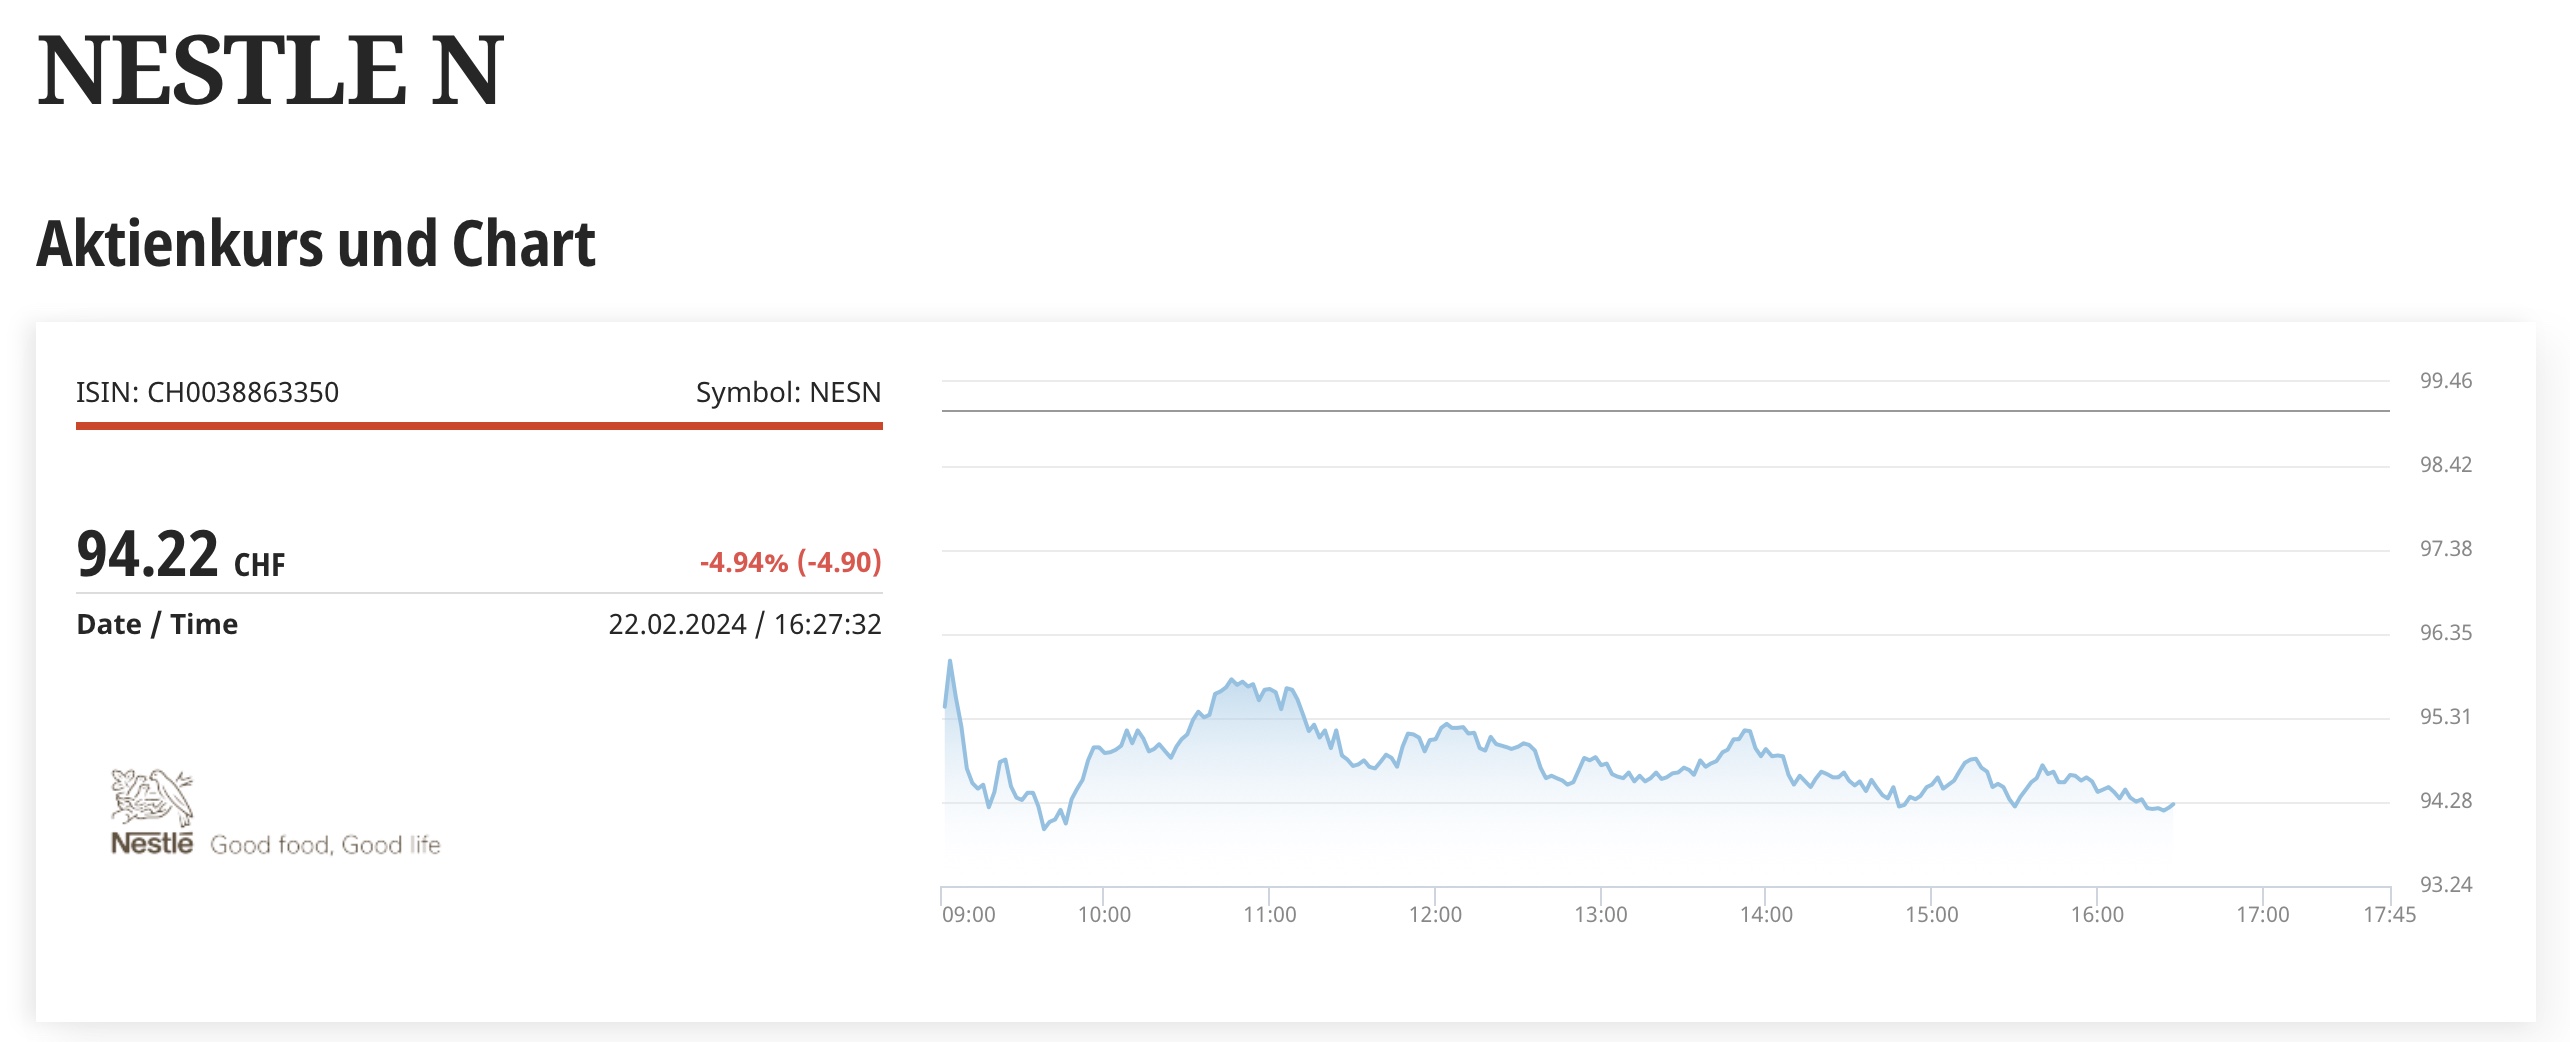Screen dimensions: 2570x1042
Task: Click the Symbol: NESN label
Action: click(788, 392)
